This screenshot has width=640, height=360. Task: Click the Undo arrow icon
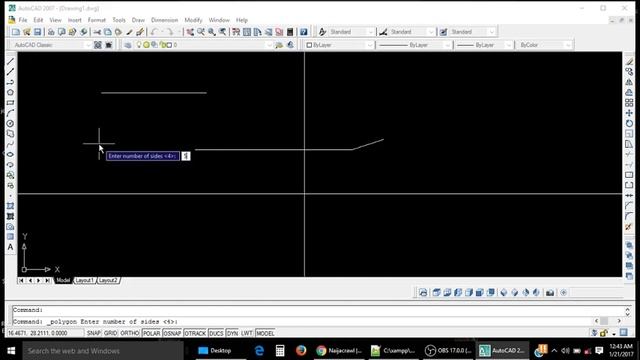click(x=154, y=32)
